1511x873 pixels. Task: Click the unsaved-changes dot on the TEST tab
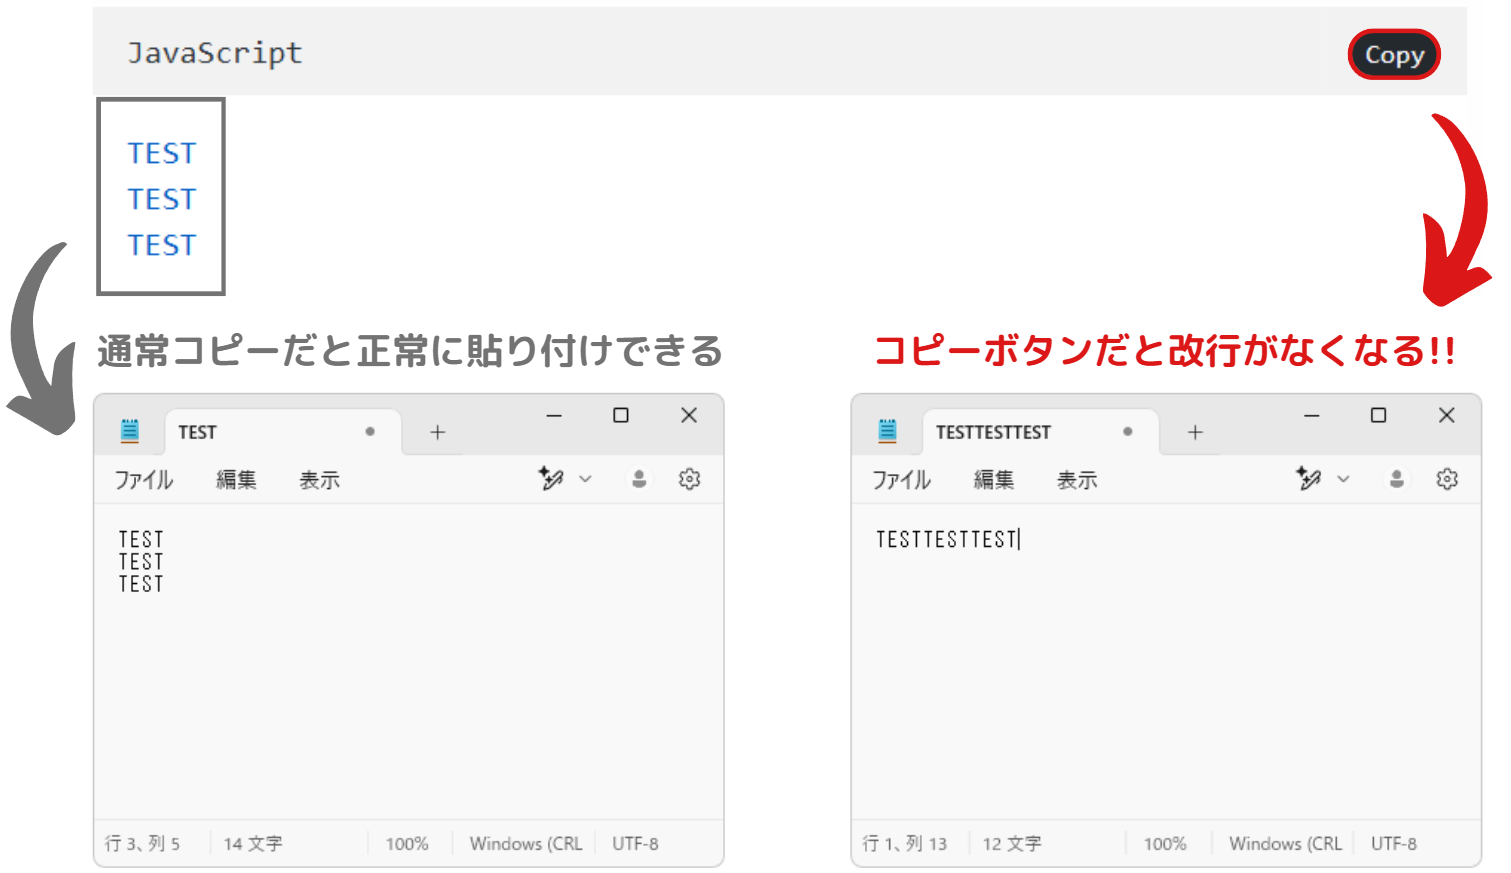(368, 431)
